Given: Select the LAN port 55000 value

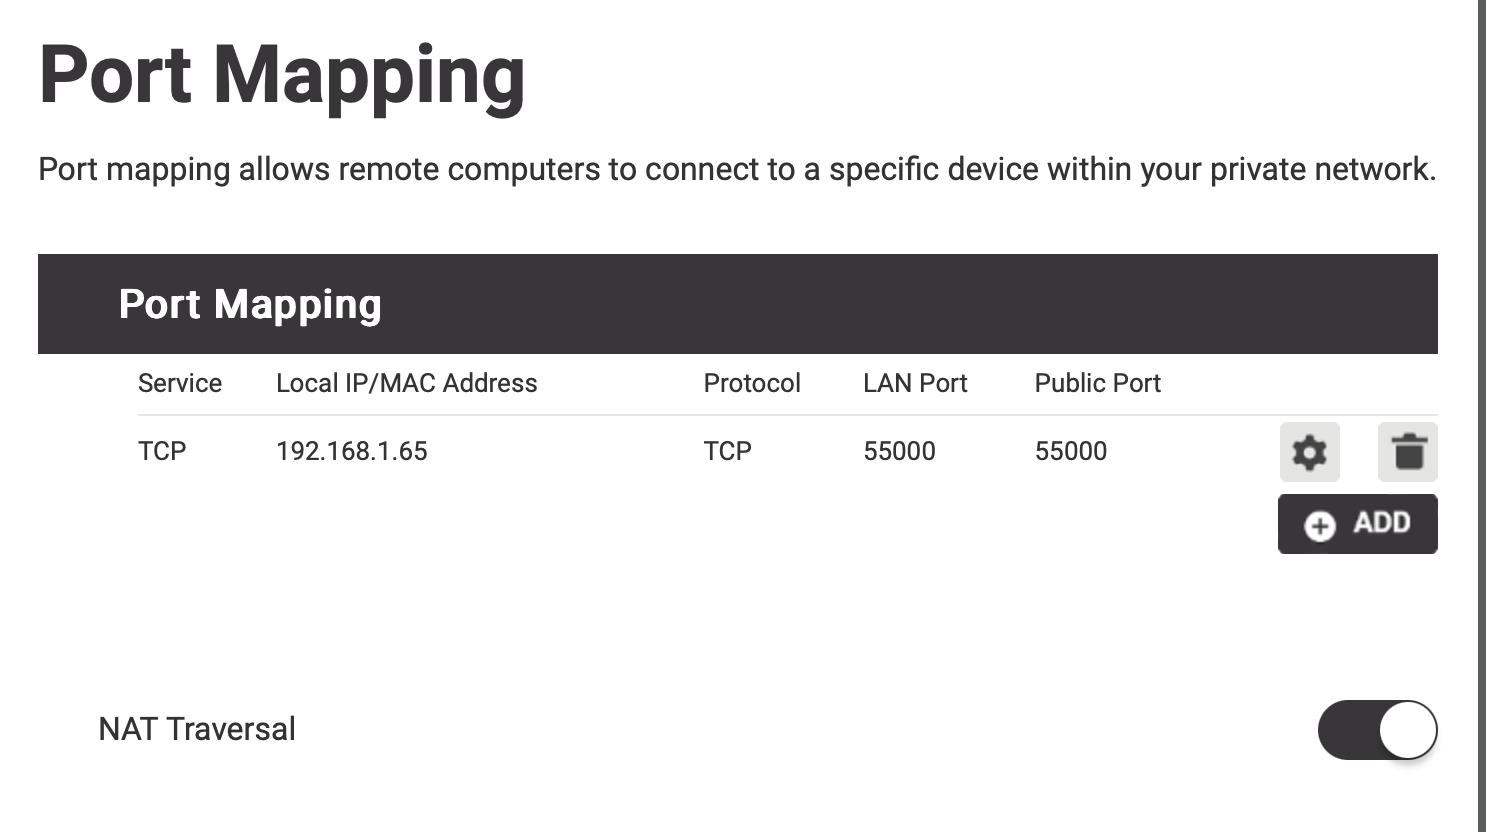Looking at the screenshot, I should point(899,451).
